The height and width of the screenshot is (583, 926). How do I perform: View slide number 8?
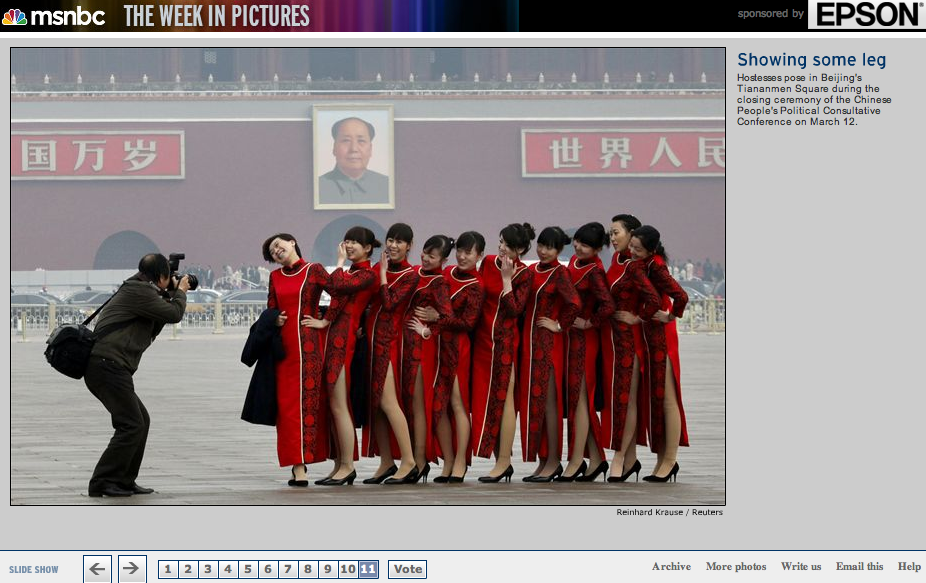[x=308, y=569]
